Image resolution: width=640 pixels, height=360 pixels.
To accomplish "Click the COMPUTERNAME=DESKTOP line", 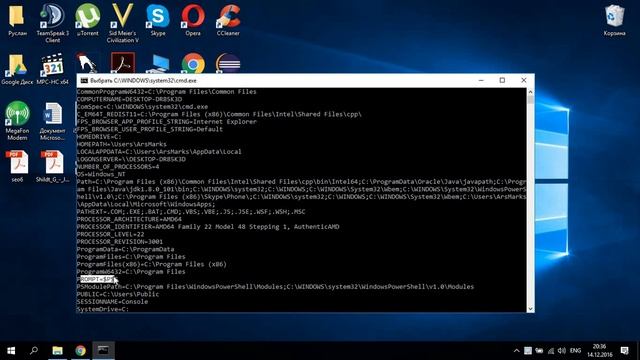I will coord(129,99).
